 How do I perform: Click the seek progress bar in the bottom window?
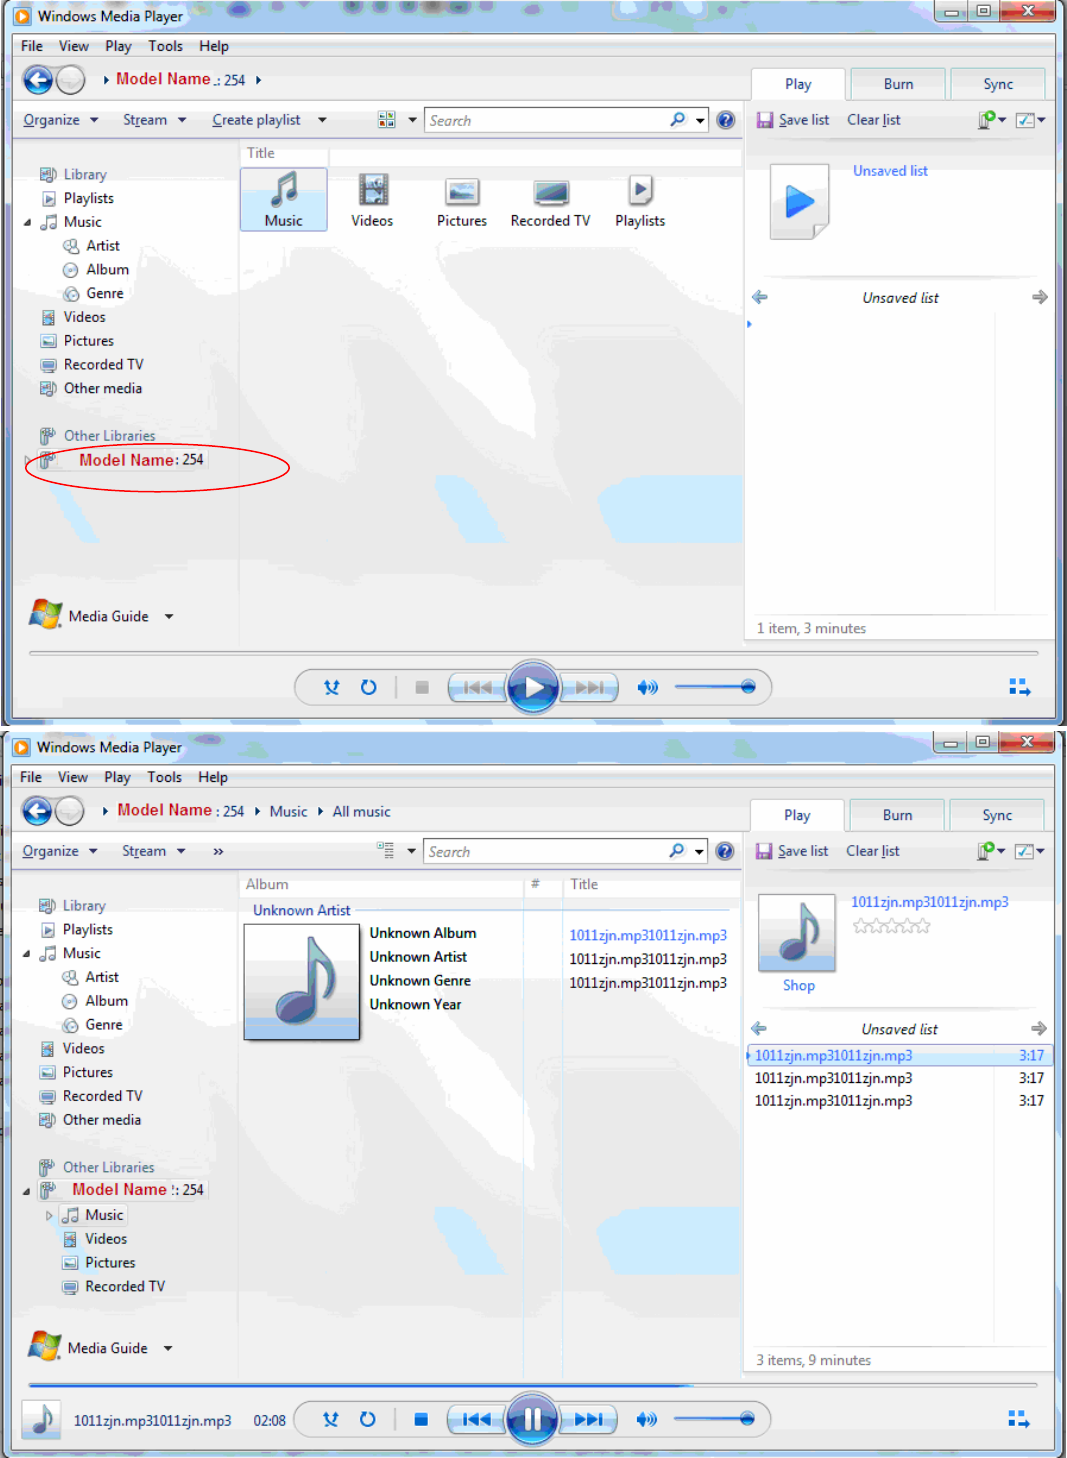533,1385
